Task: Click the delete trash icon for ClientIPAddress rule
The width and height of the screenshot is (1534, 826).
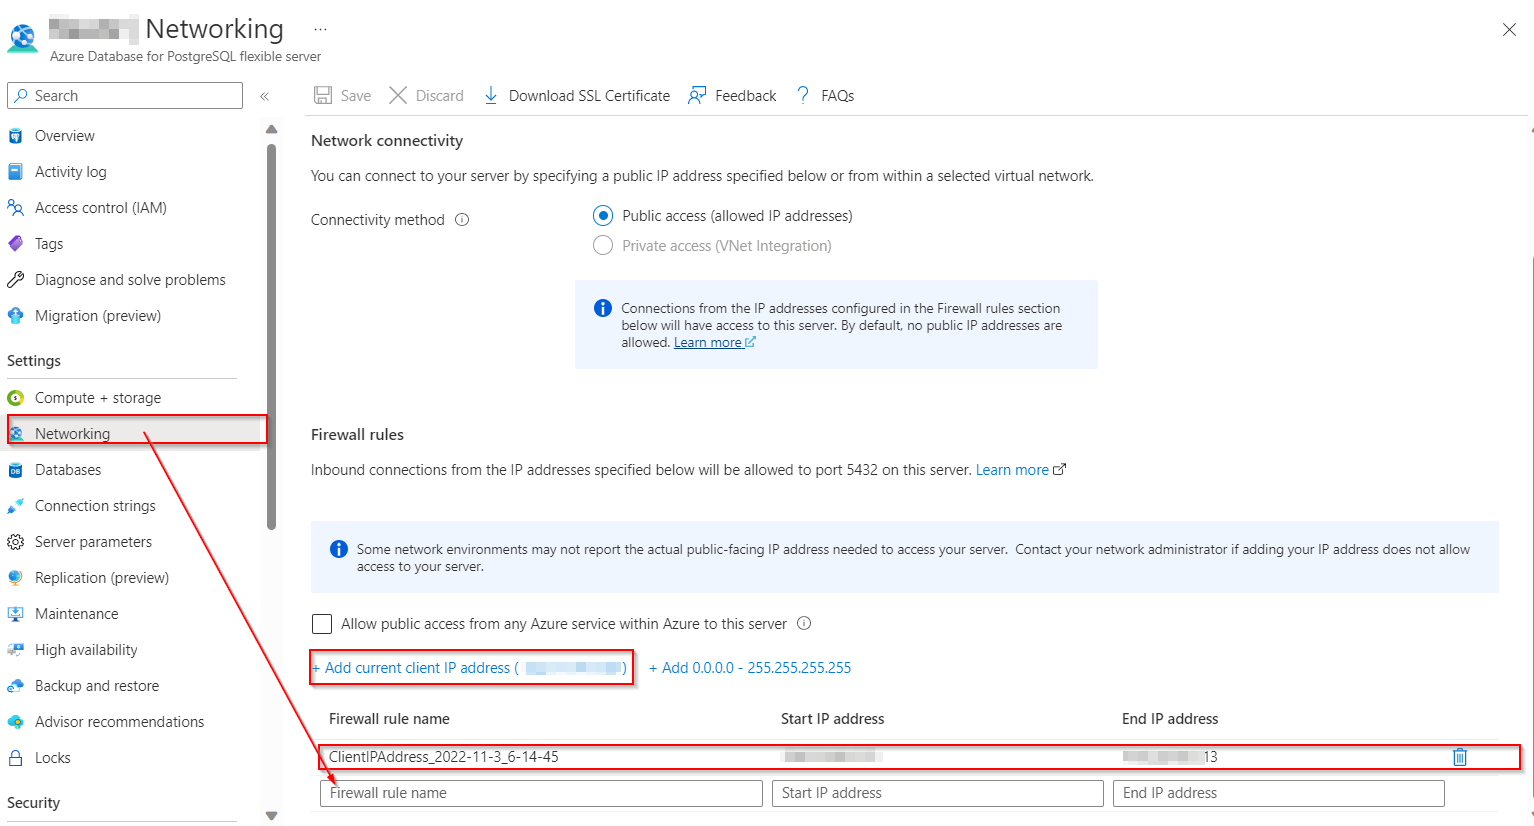Action: [x=1459, y=757]
